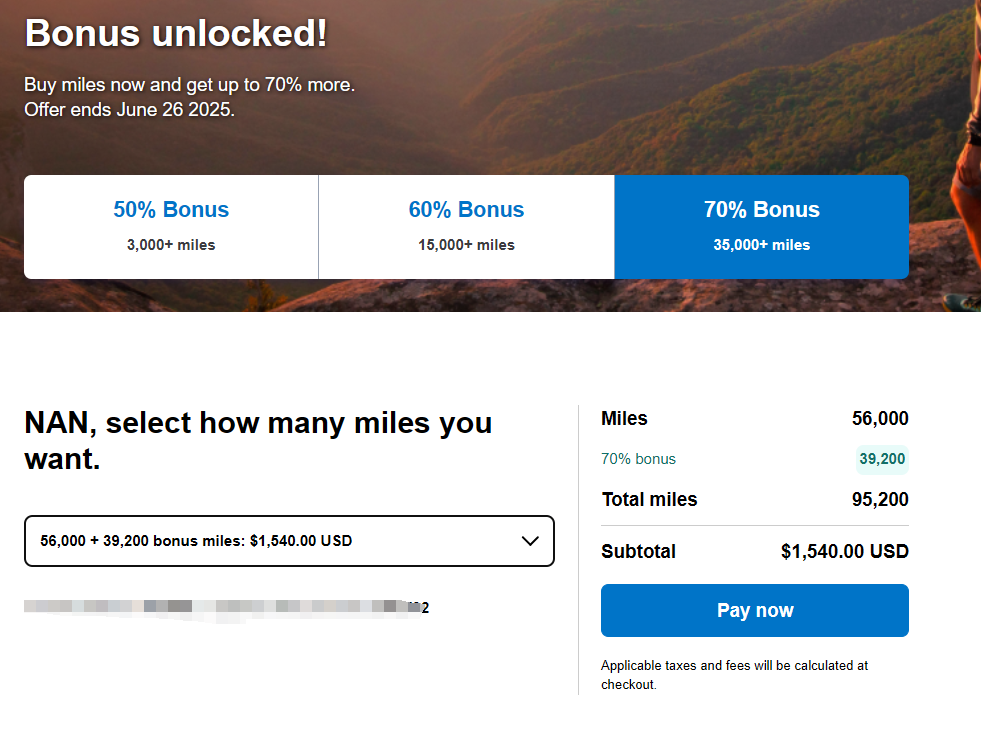
Task: Click the 56,000 miles value
Action: click(880, 419)
